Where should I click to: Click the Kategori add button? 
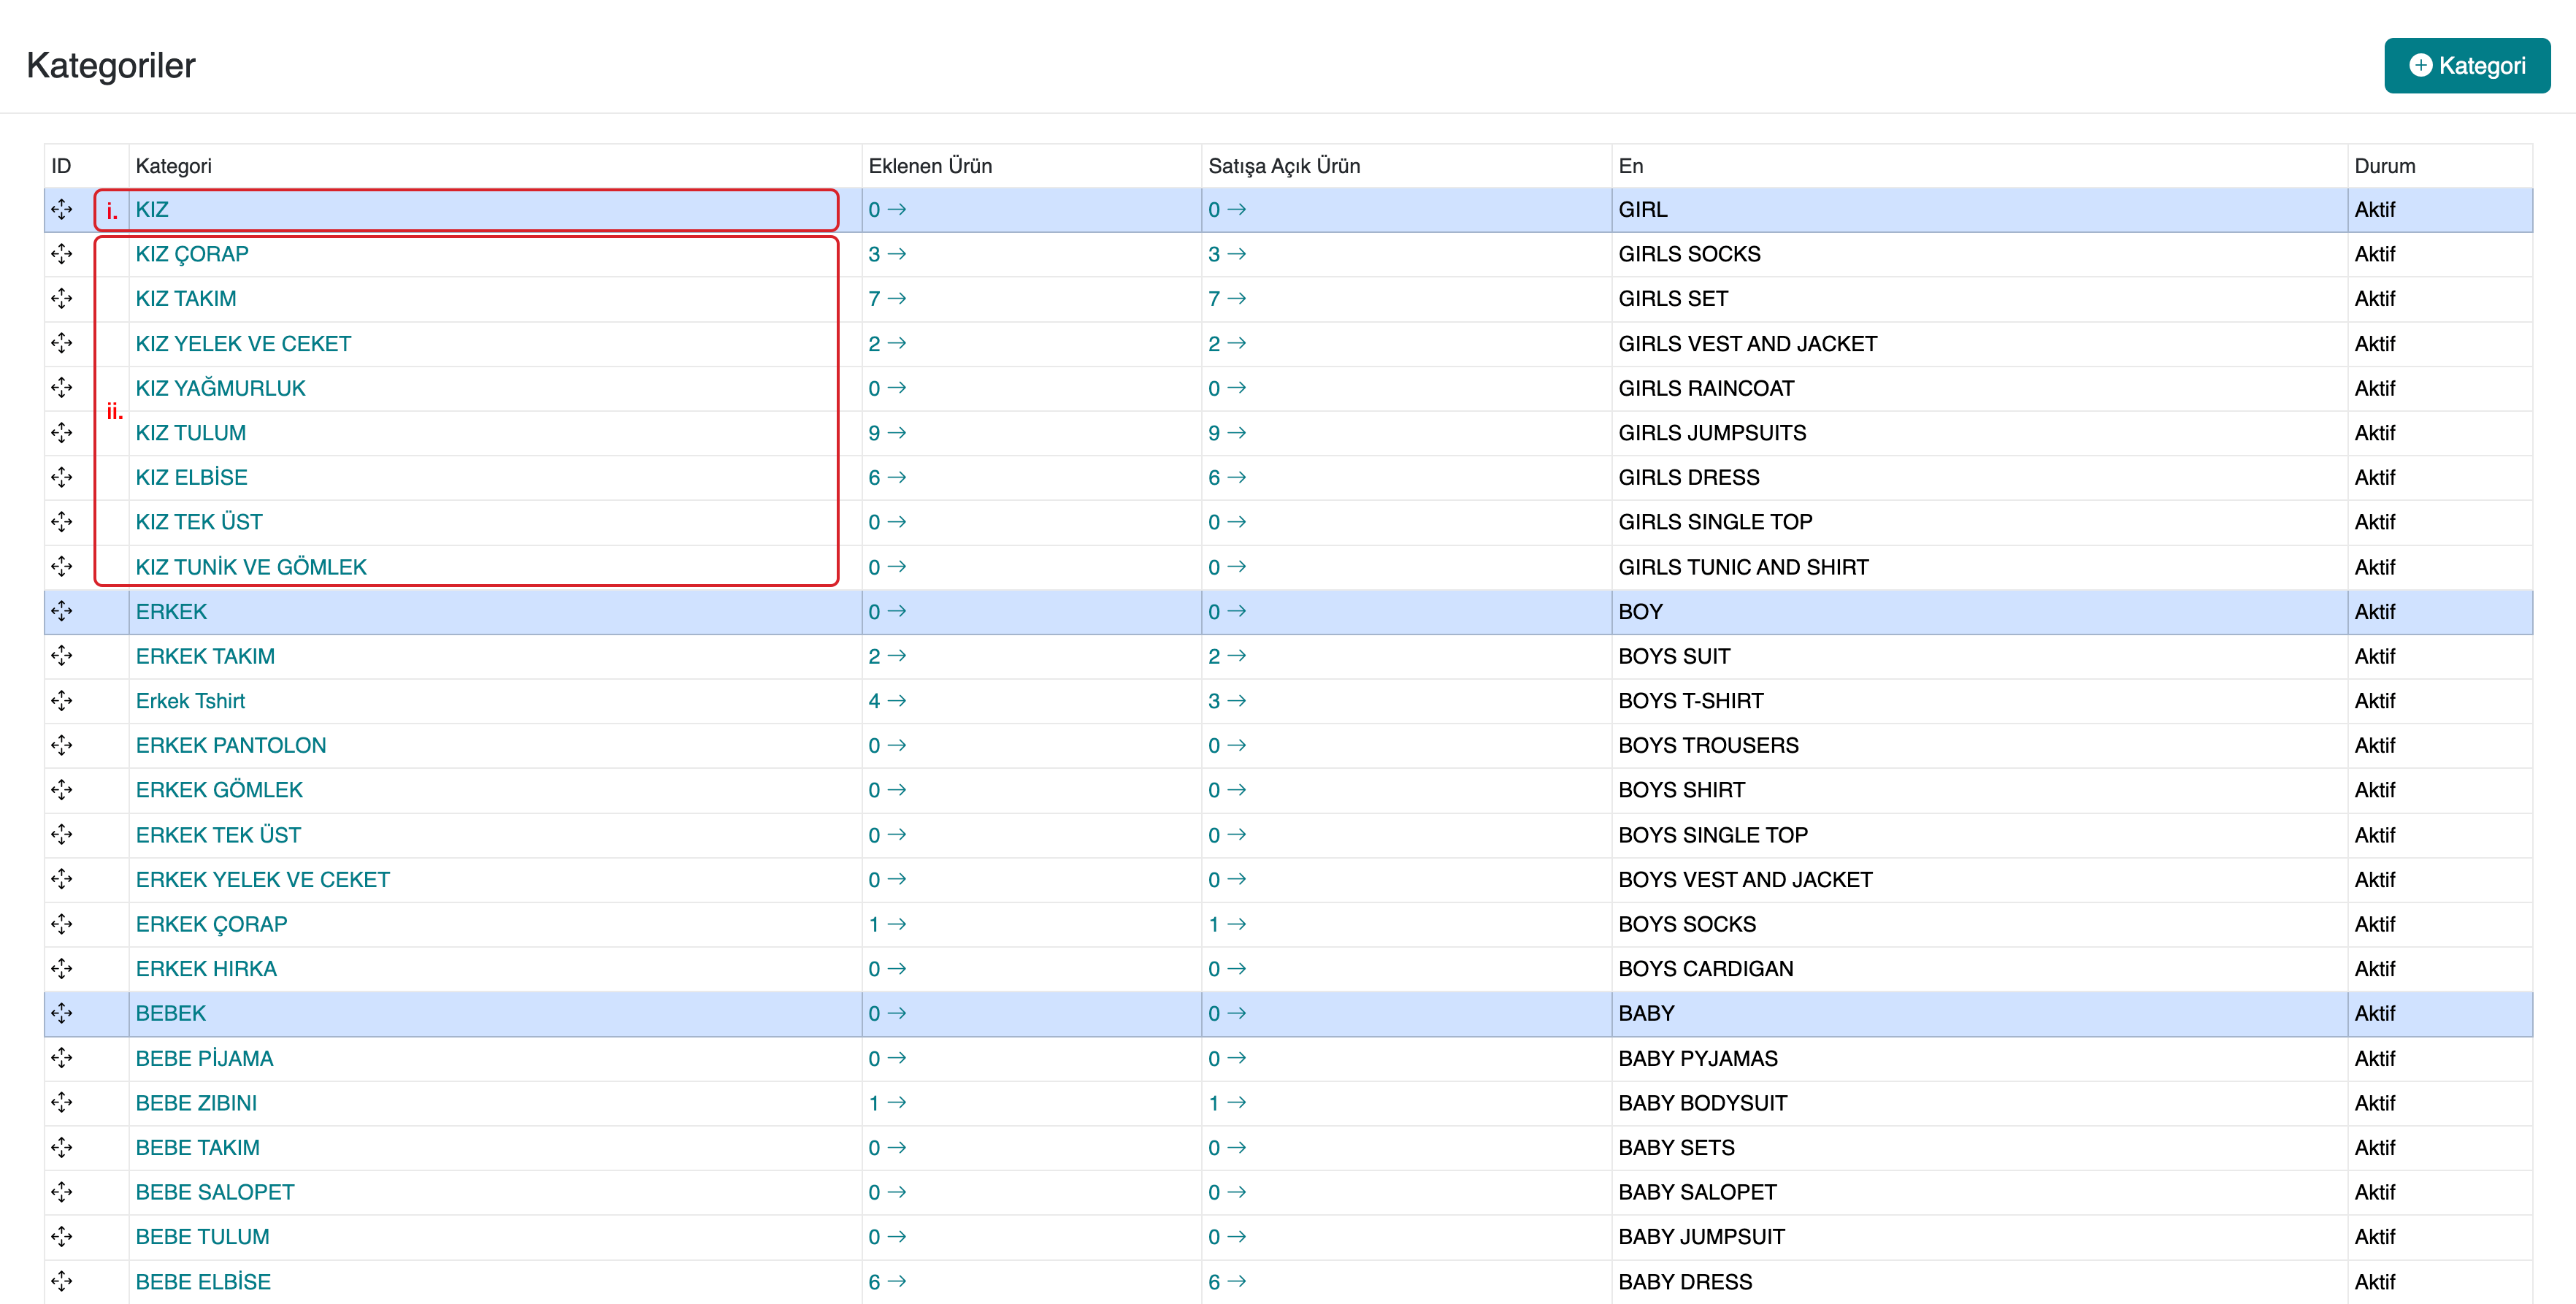click(2466, 66)
